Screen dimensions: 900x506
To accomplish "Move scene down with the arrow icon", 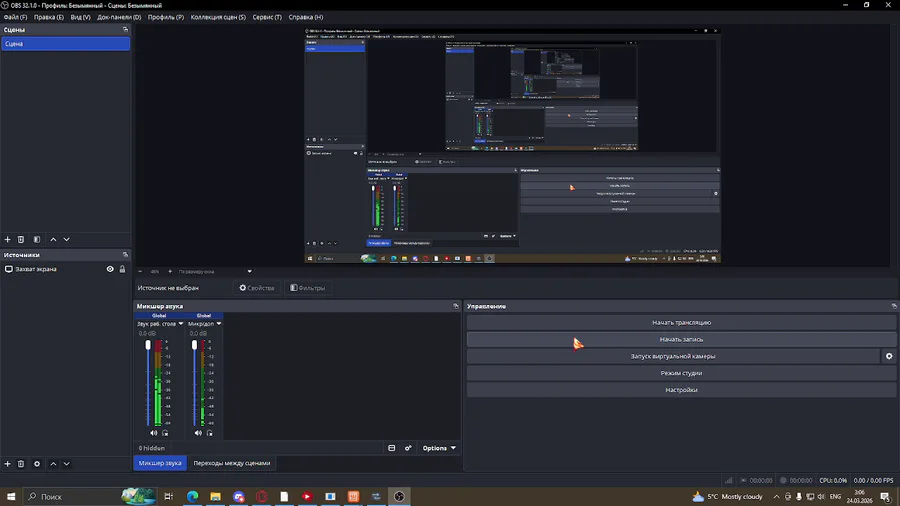I will pos(67,239).
